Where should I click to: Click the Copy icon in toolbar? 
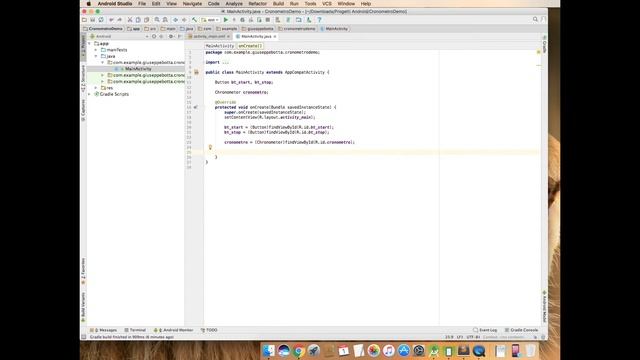(x=138, y=20)
